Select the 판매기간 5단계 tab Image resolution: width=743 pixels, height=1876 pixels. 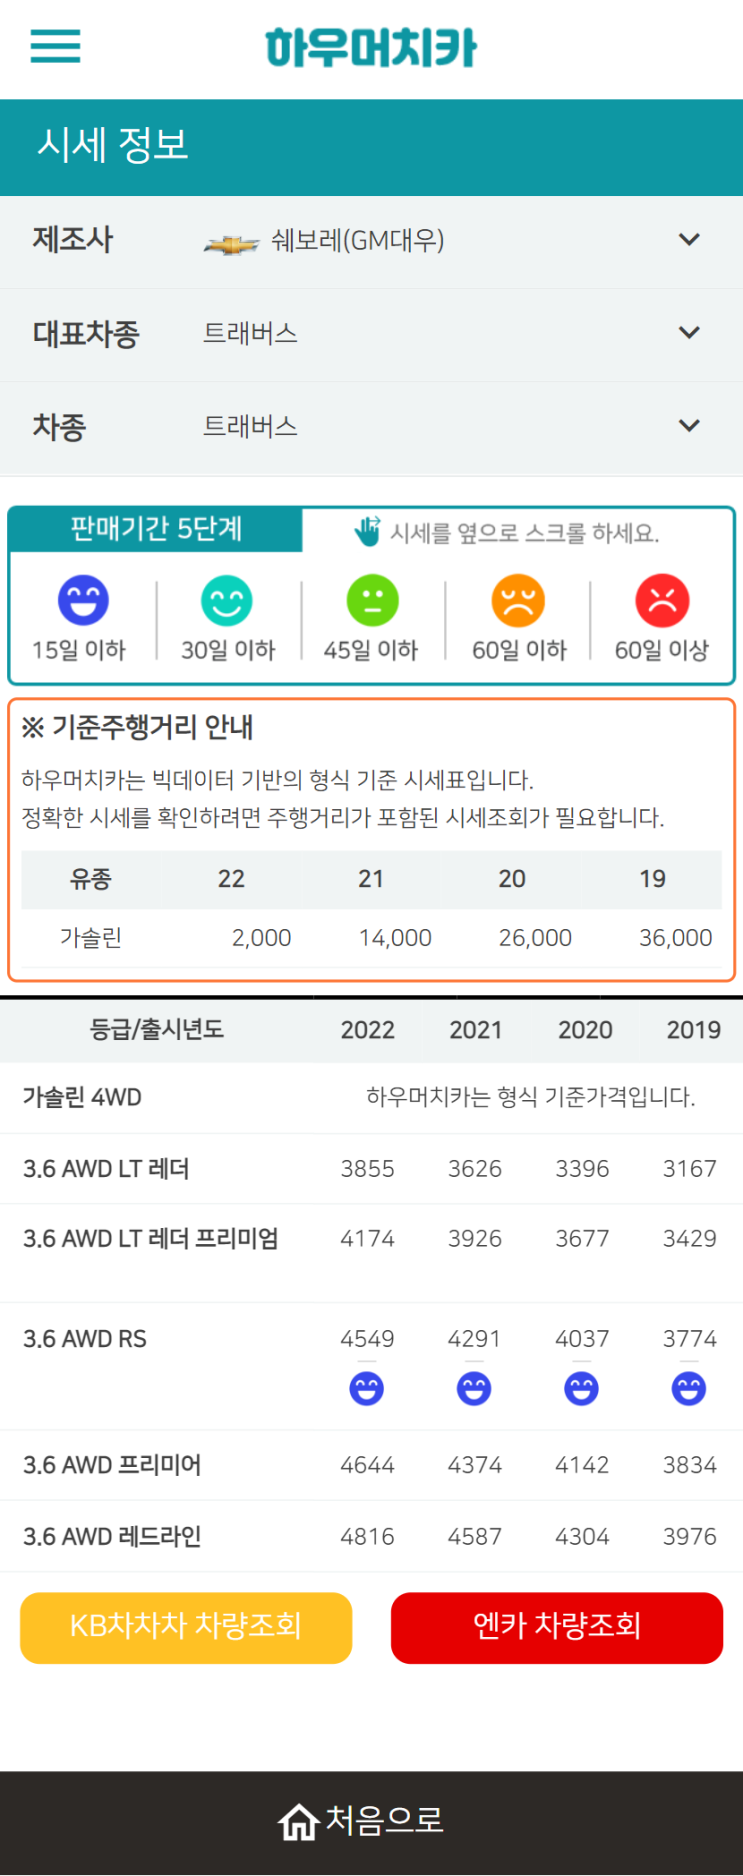(x=156, y=529)
